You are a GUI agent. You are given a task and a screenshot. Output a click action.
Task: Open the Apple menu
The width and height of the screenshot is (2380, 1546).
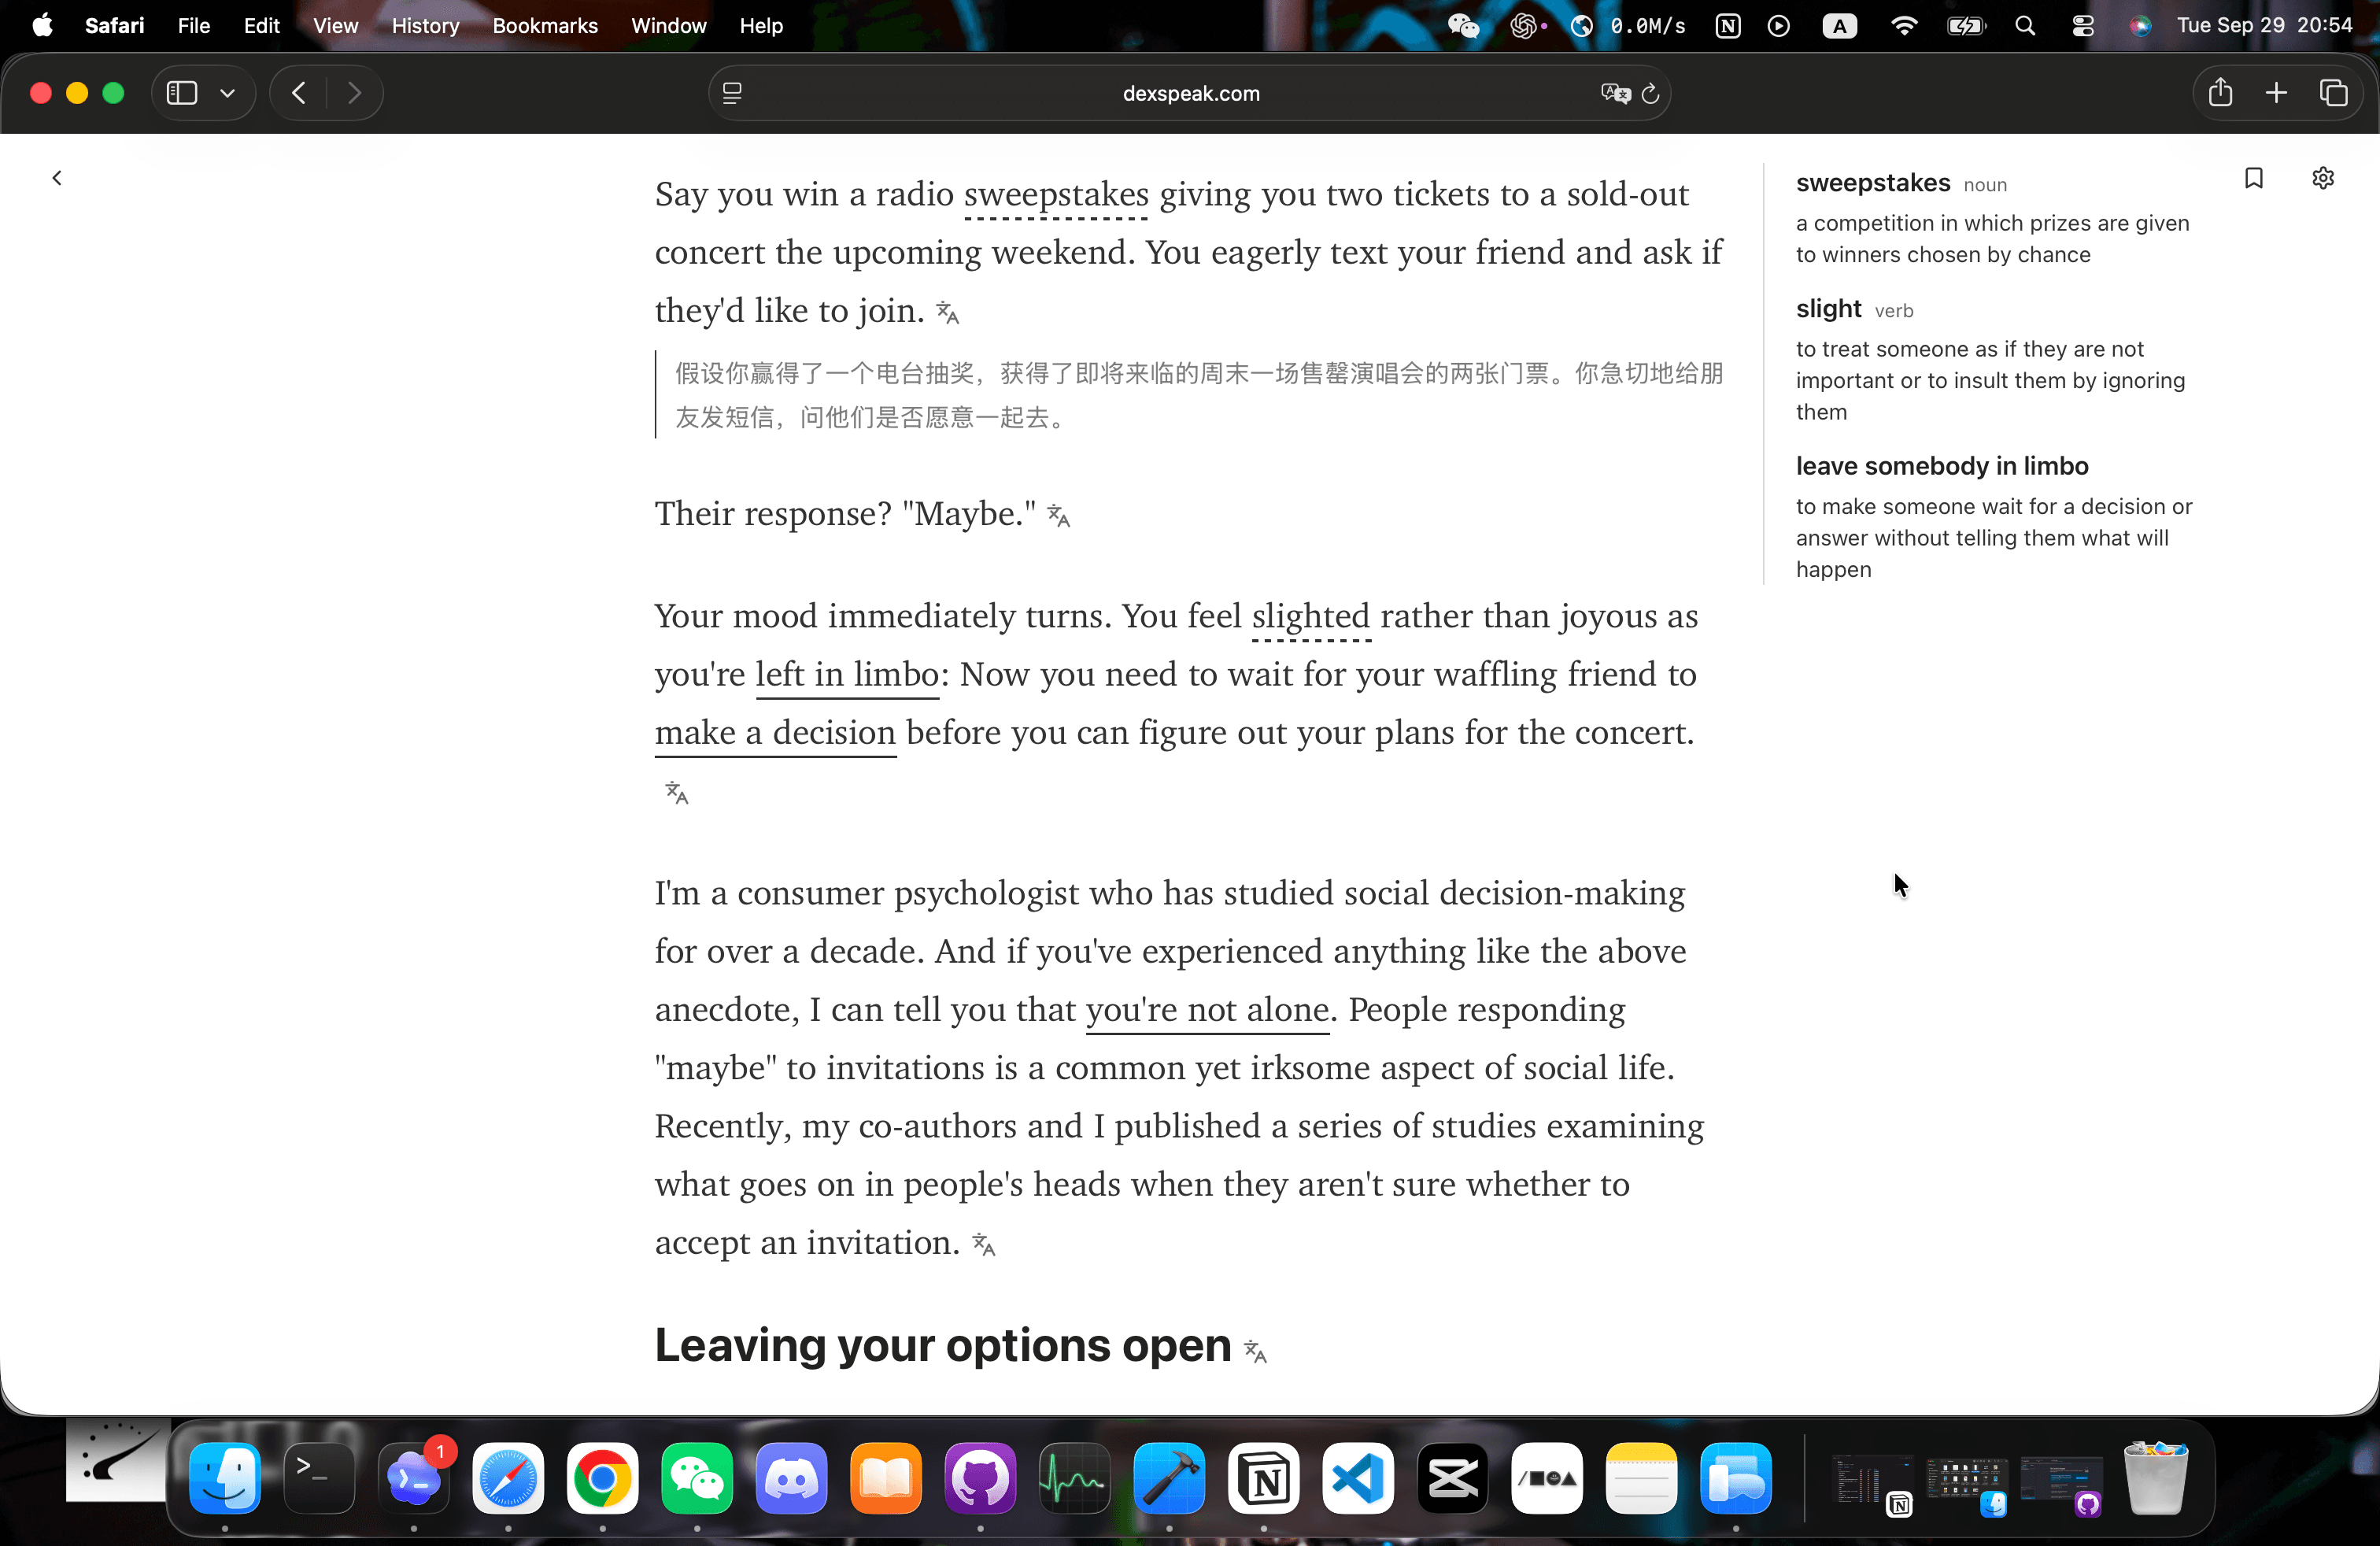42,25
